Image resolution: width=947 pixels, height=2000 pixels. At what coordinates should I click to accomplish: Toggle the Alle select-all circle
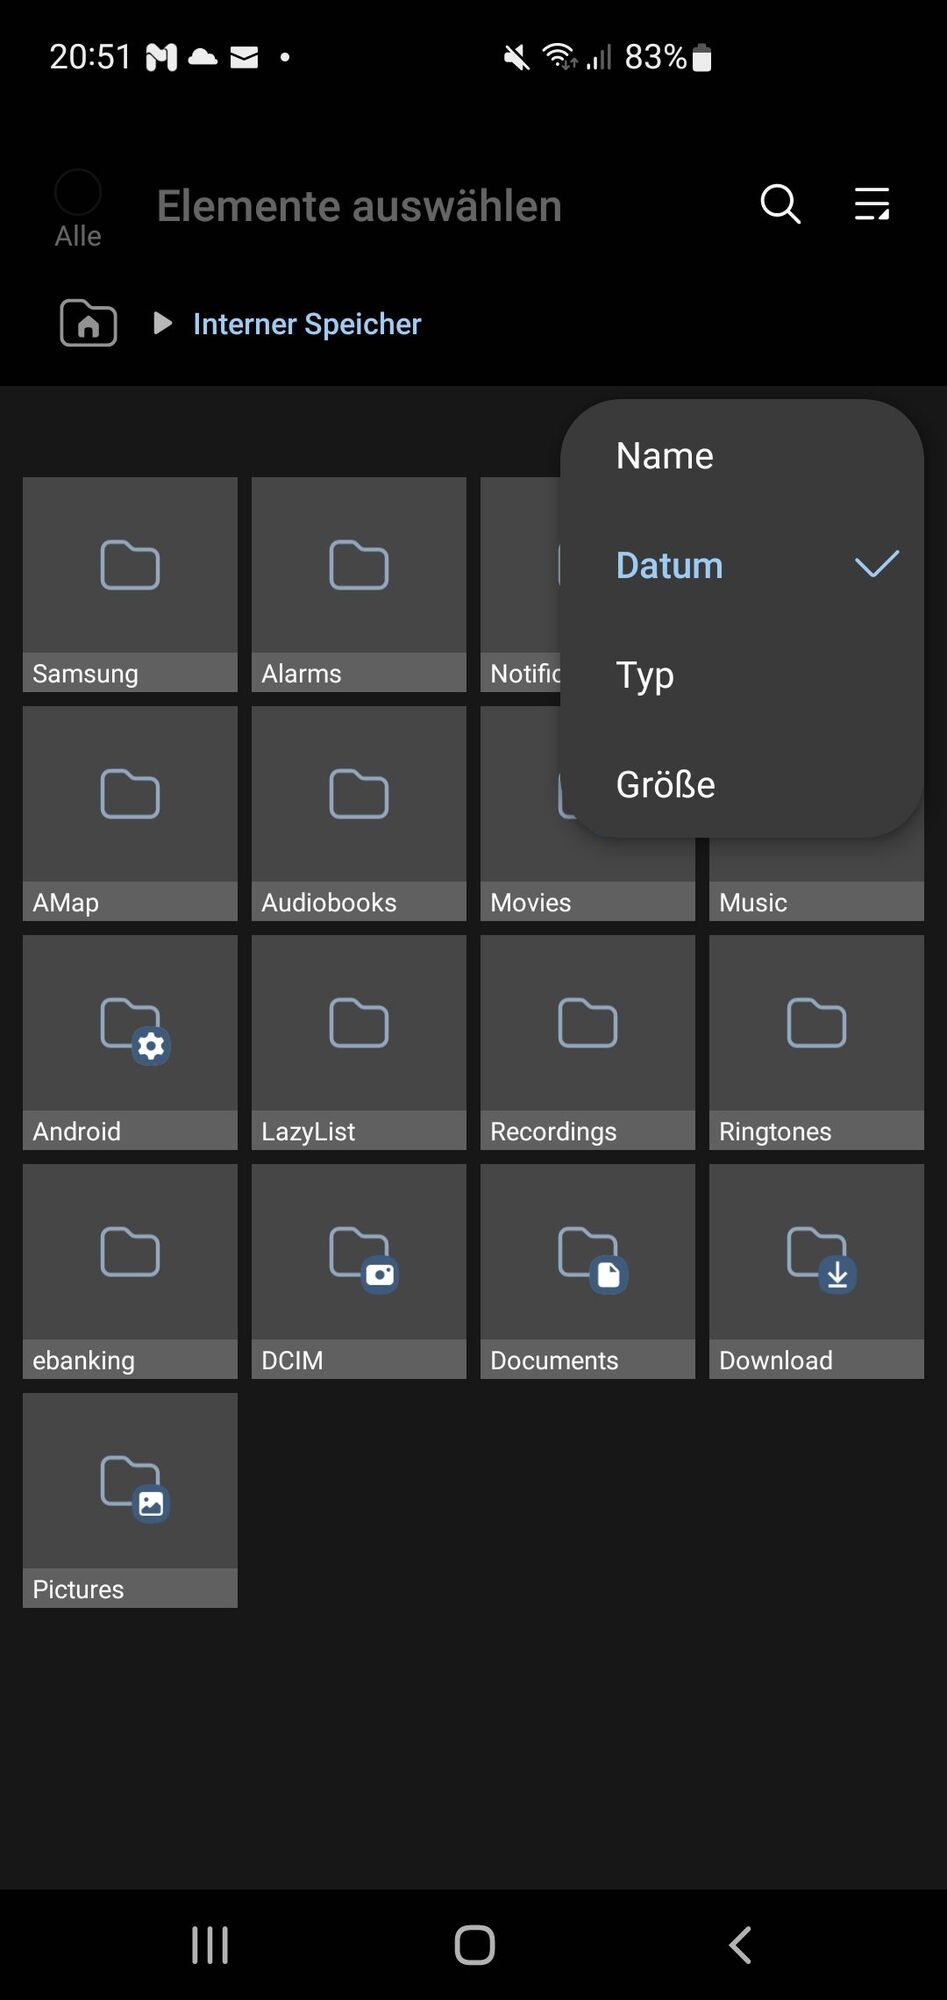coord(78,192)
